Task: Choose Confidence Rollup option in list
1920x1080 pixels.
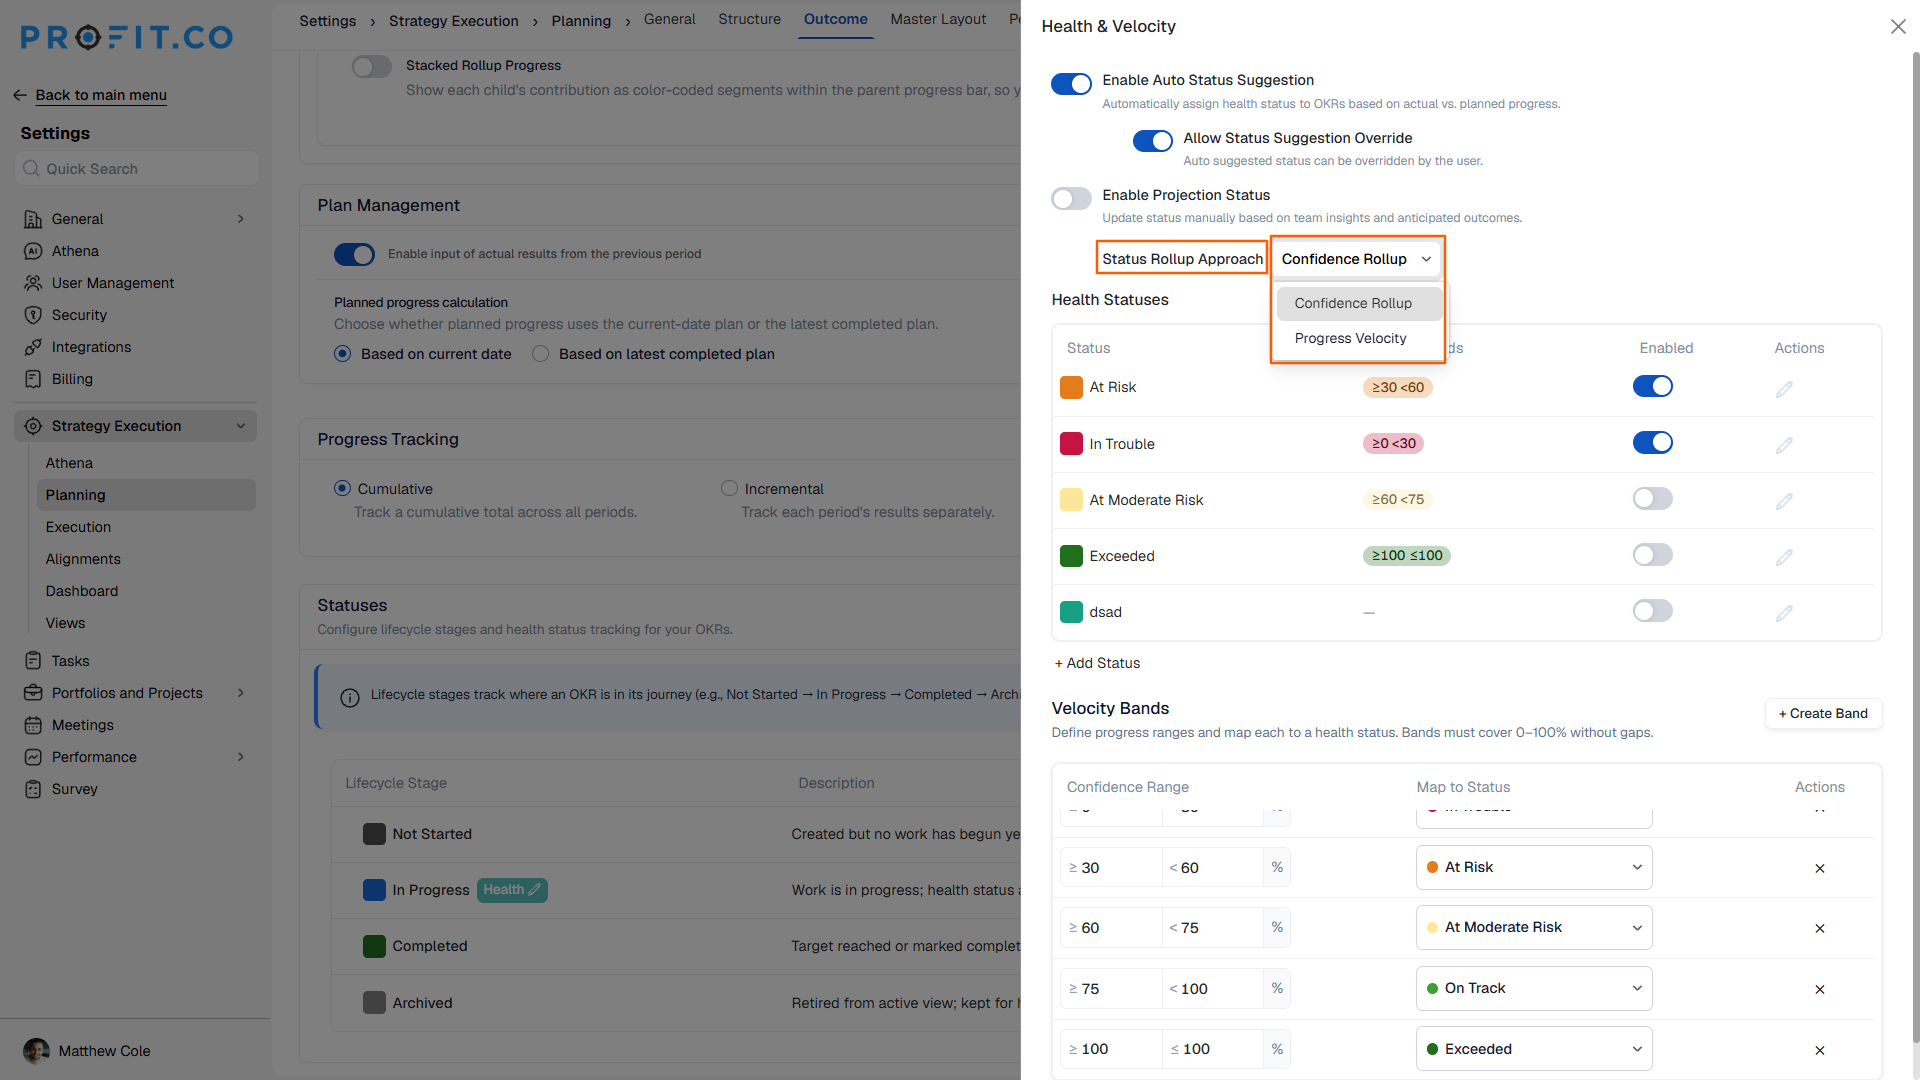Action: (1359, 303)
